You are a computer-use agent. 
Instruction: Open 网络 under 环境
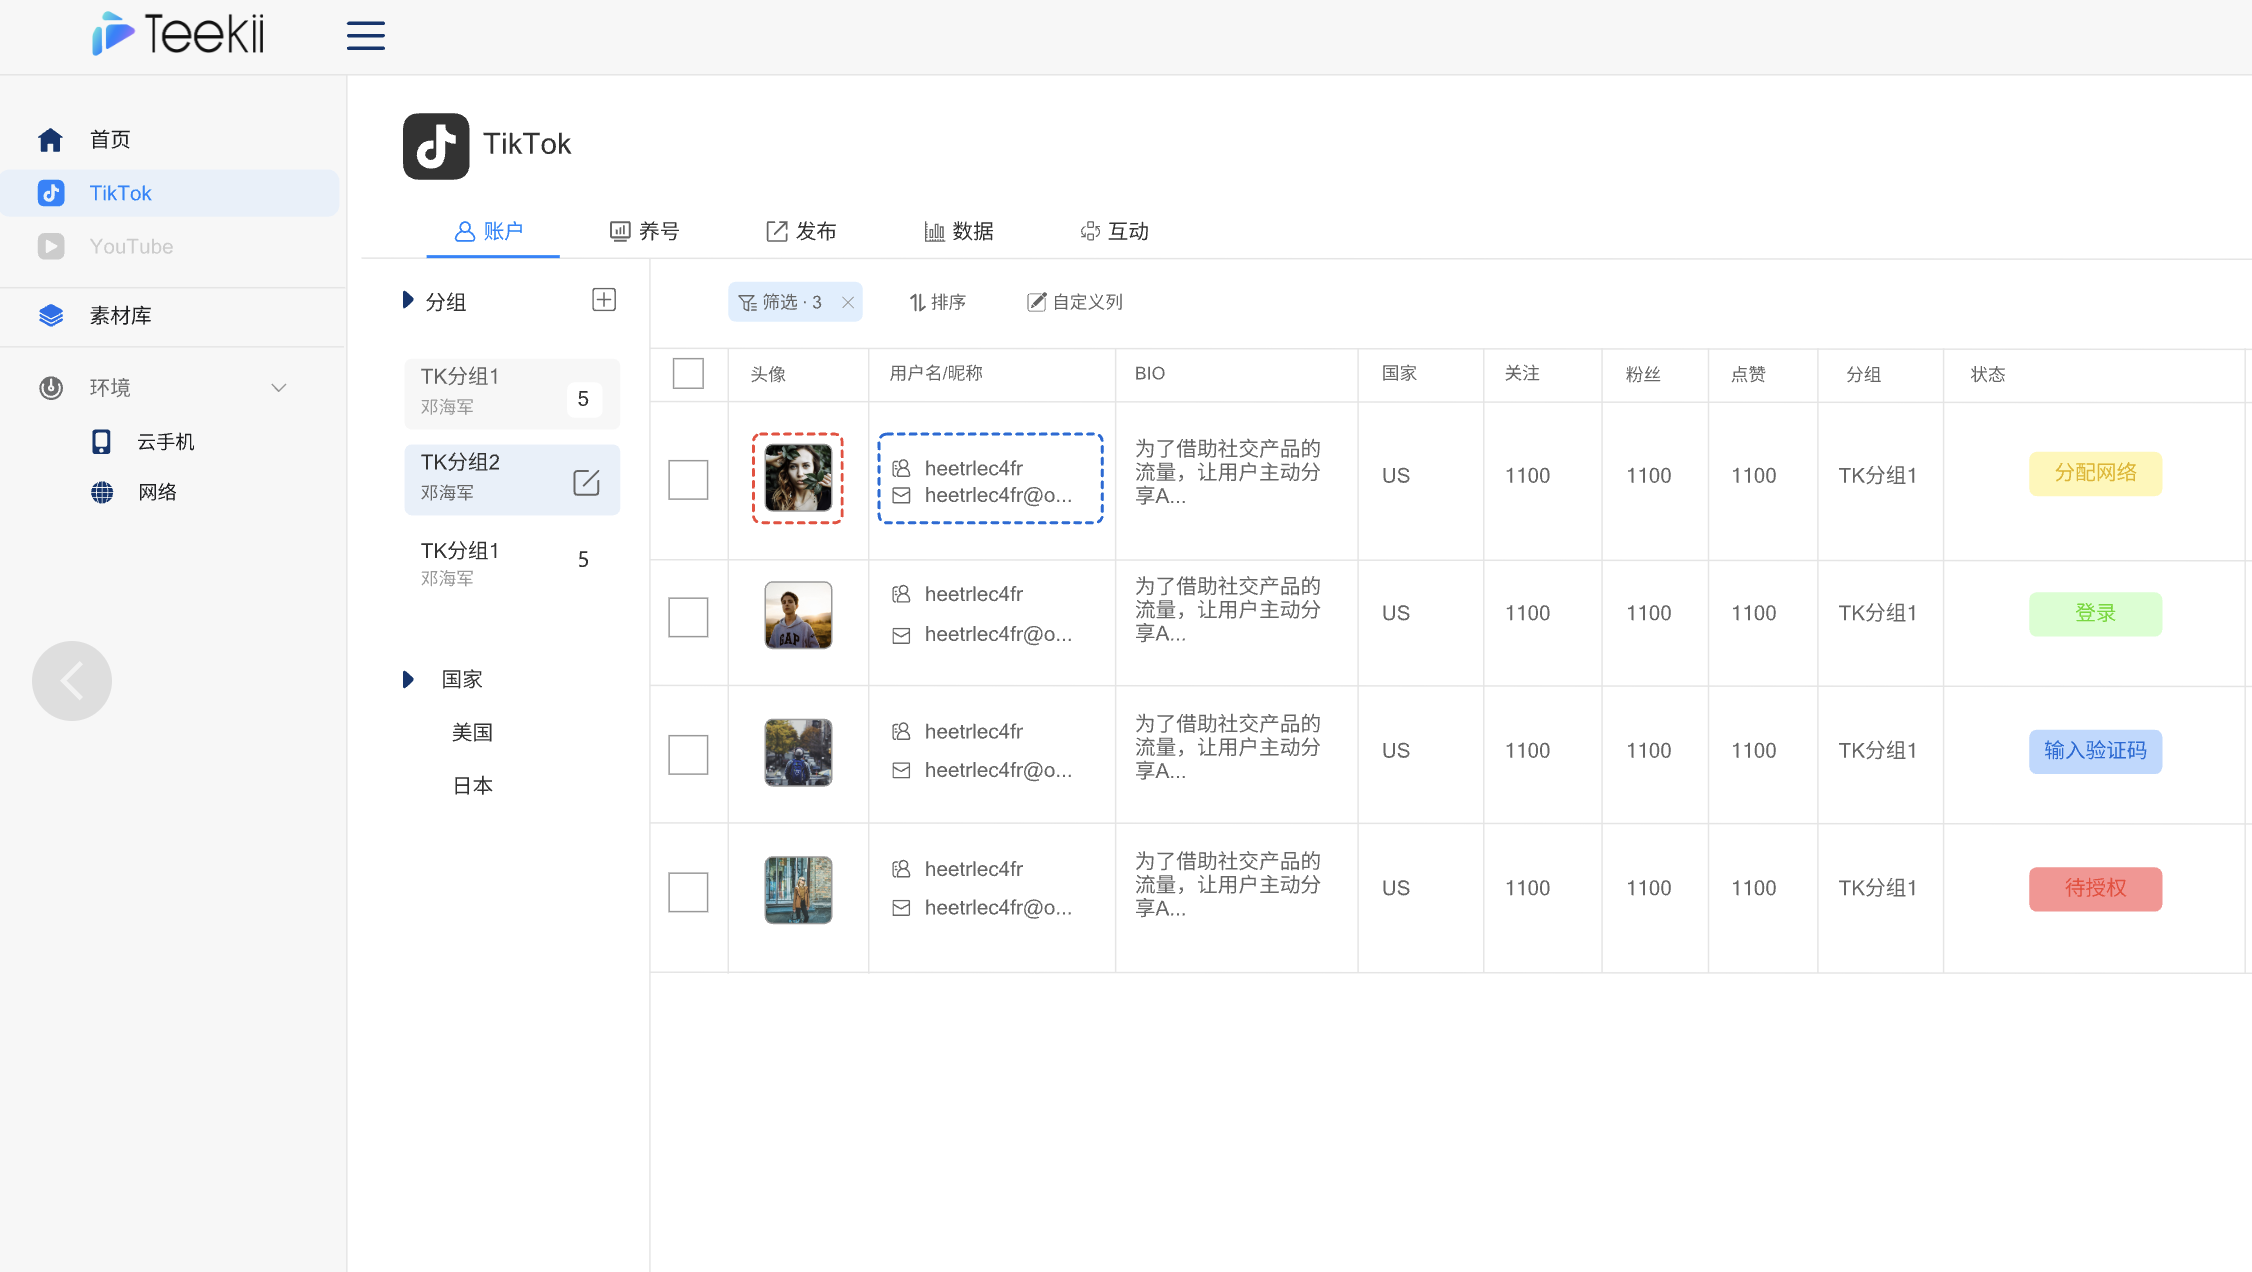point(158,492)
